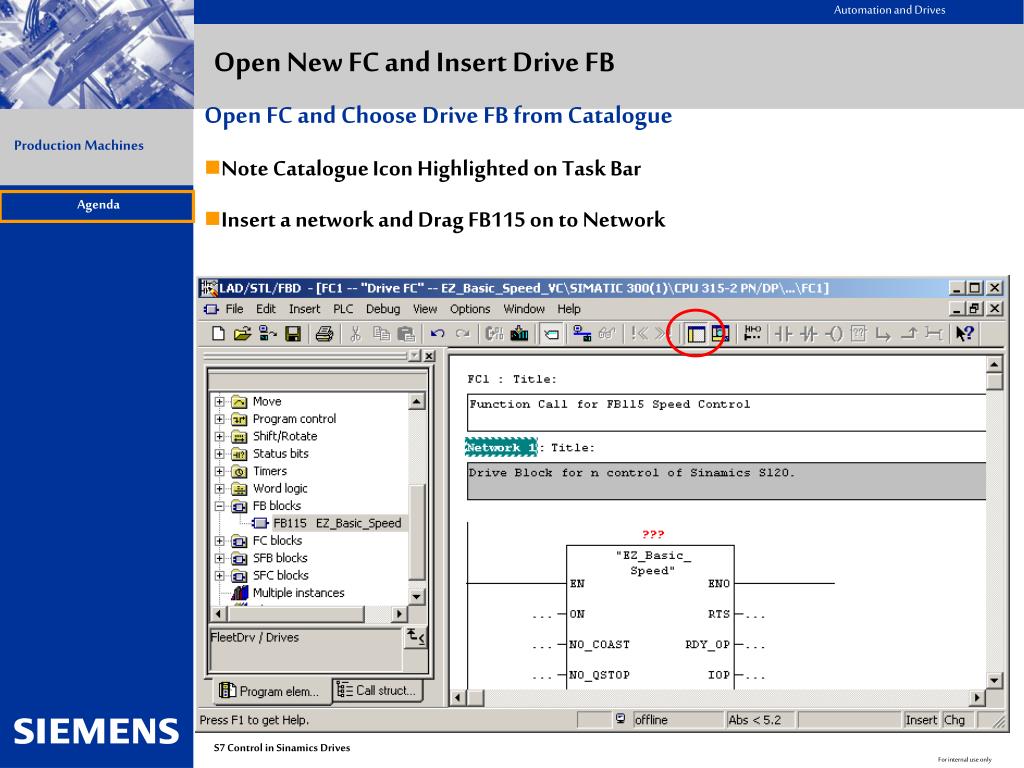Click the Monitor glasses toolbar icon

(607, 334)
